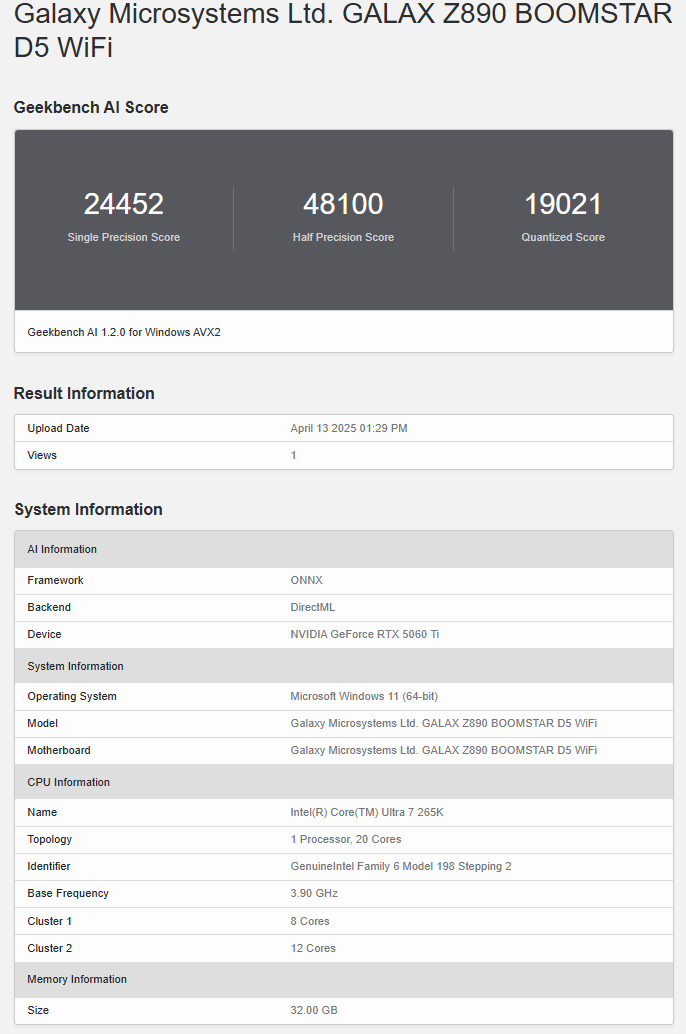Click the Motherboard label
This screenshot has height=1034, width=686.
[x=59, y=750]
